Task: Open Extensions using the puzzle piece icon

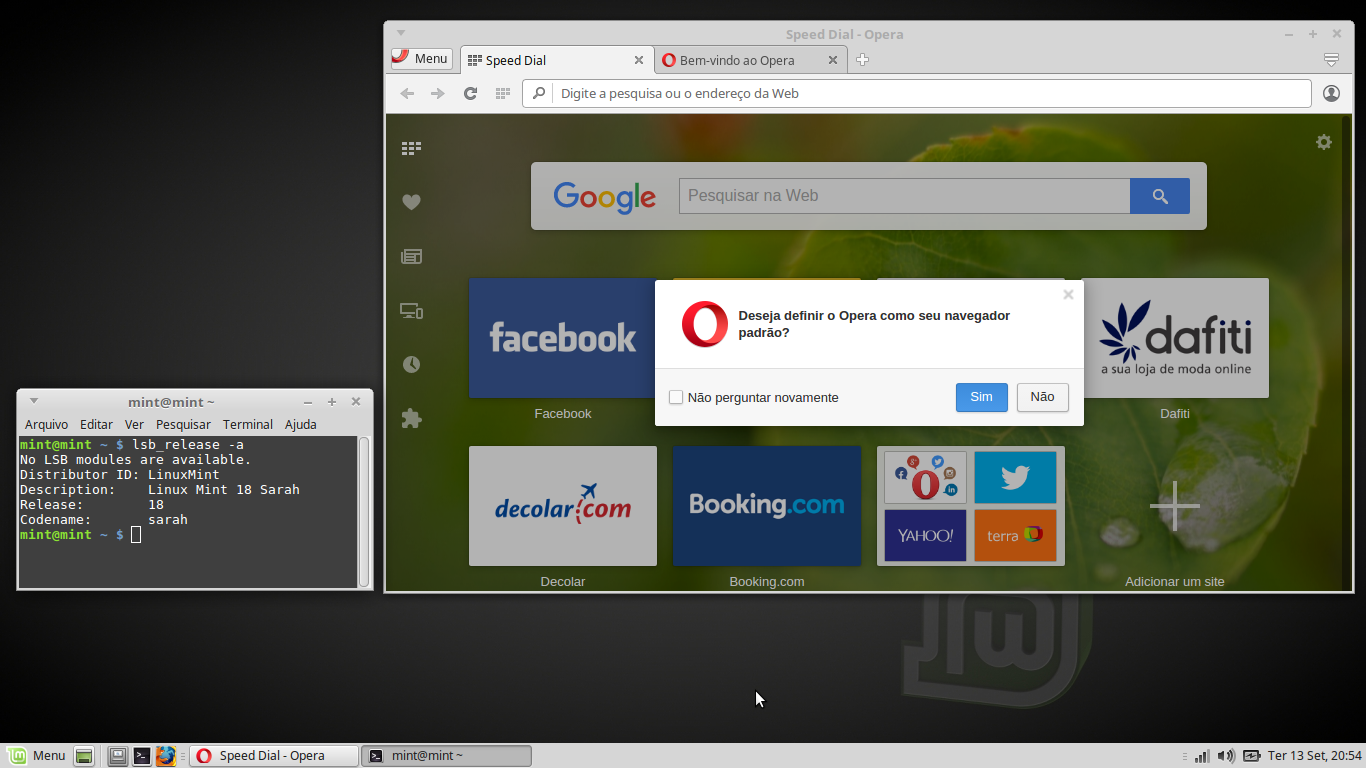Action: pyautogui.click(x=410, y=418)
